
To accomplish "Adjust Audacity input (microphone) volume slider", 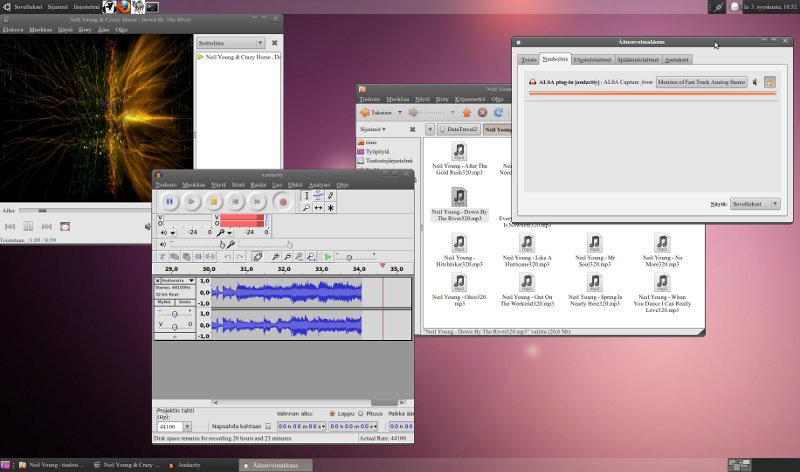I will pyautogui.click(x=264, y=244).
